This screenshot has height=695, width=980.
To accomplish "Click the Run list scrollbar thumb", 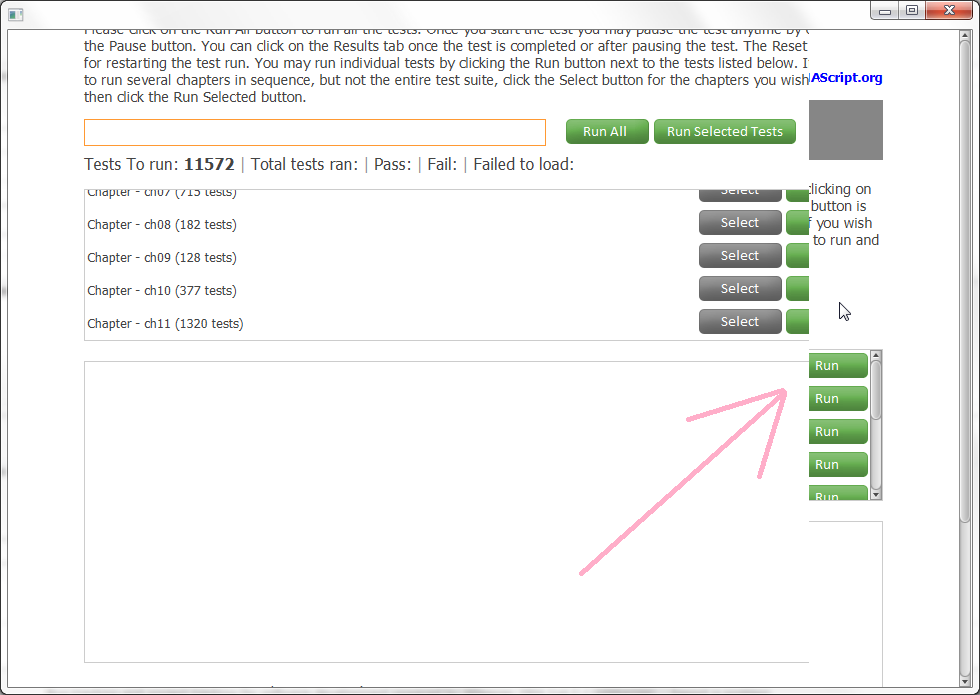I will (876, 390).
